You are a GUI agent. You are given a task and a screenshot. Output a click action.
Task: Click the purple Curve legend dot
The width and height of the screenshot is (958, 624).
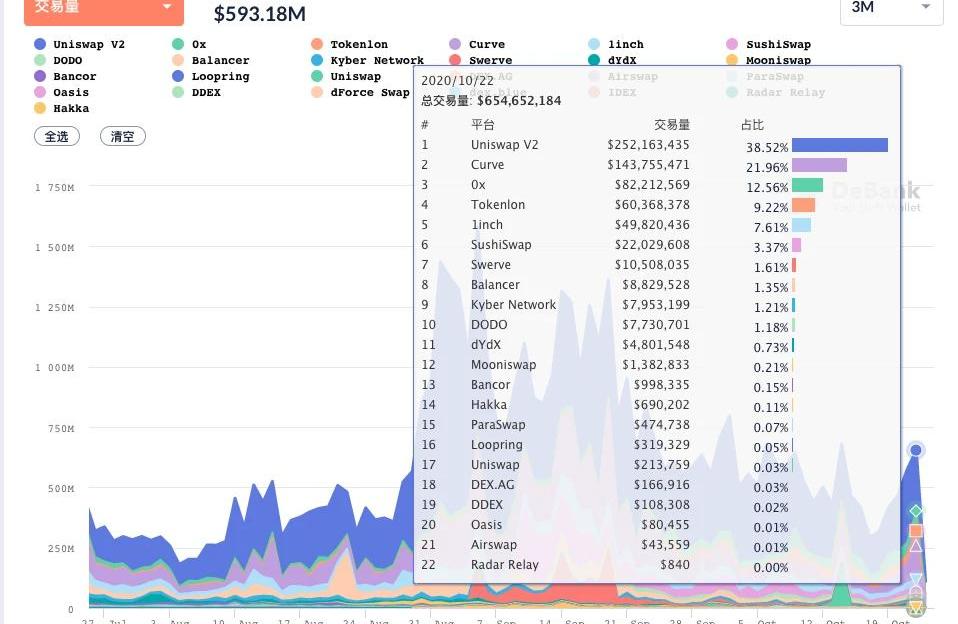455,44
